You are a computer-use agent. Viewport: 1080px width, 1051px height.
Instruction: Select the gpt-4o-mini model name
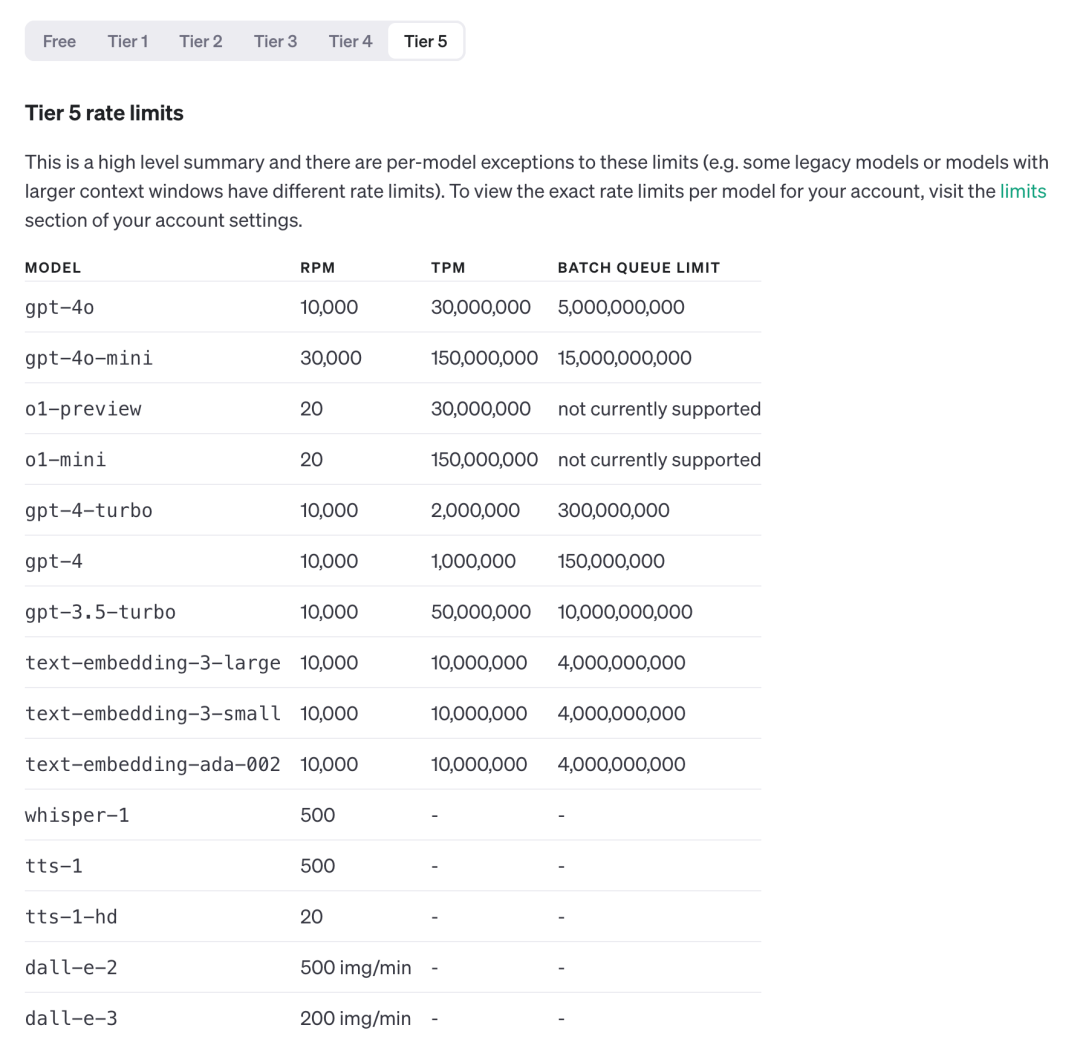point(89,358)
